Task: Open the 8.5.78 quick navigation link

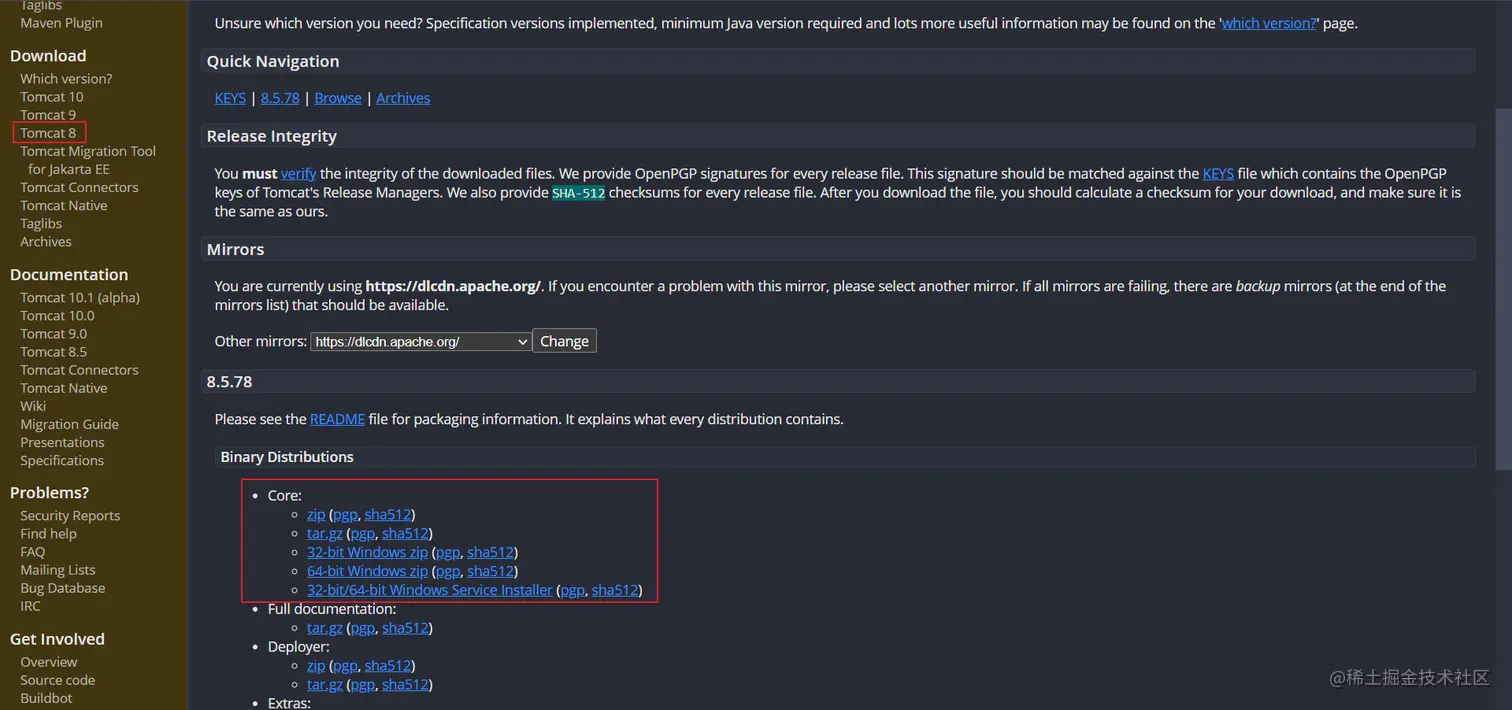Action: [280, 98]
